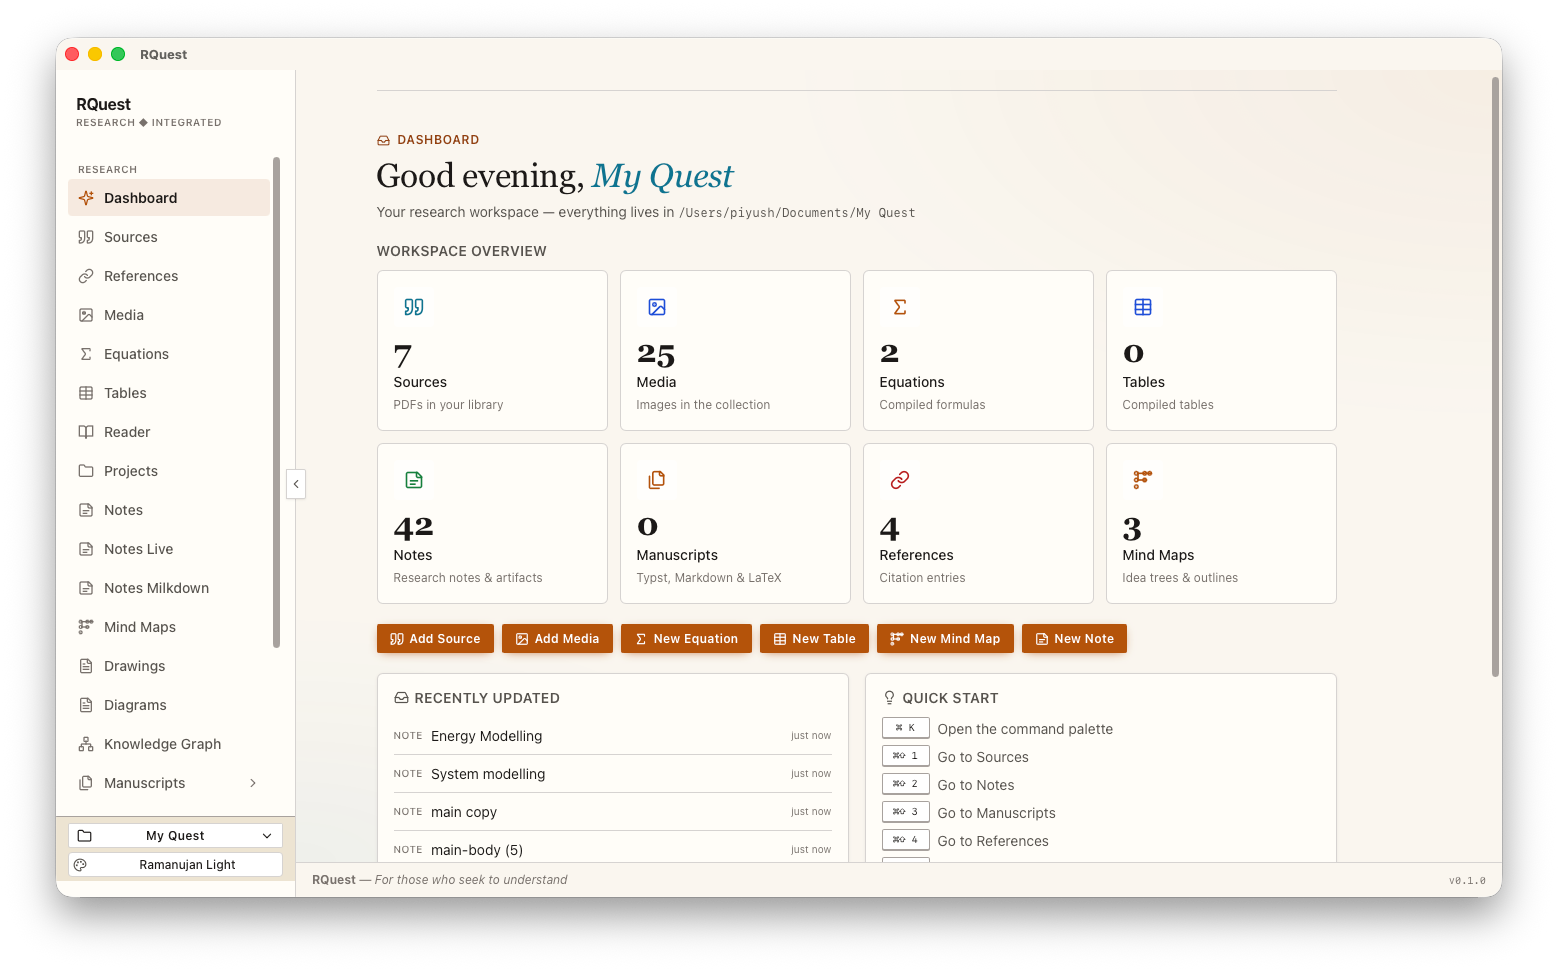Open the System modelling recent note
Image resolution: width=1558 pixels, height=971 pixels.
pos(612,774)
